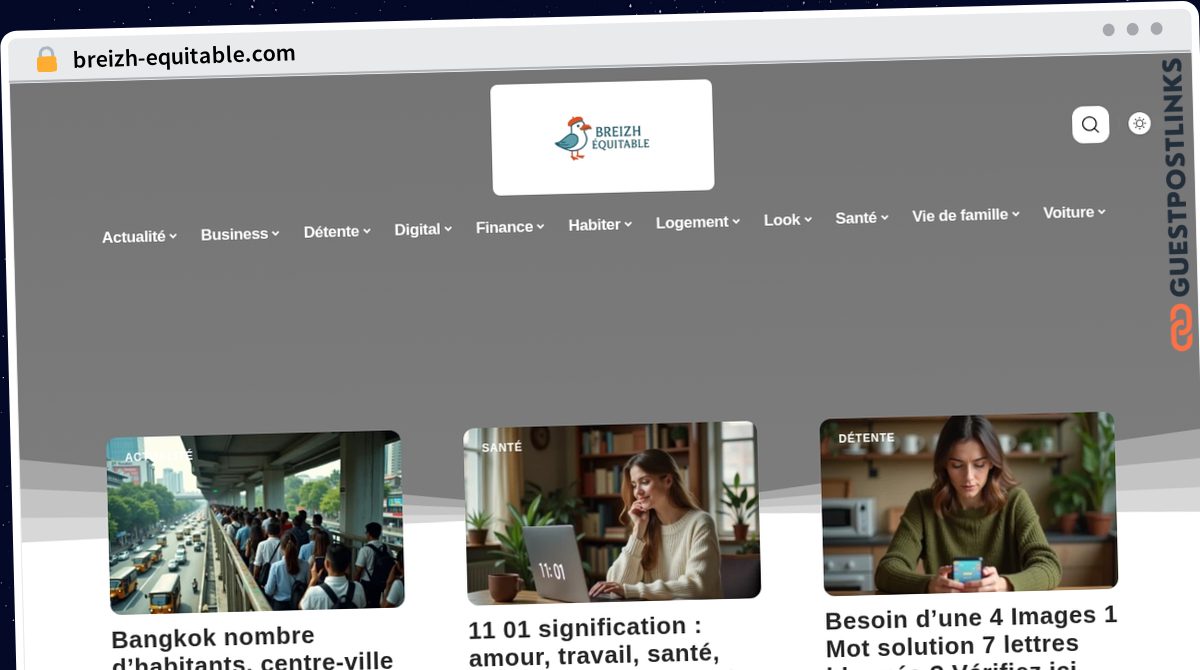Screen dimensions: 1200x670
Task: Open the Habiter menu
Action: [x=600, y=225]
